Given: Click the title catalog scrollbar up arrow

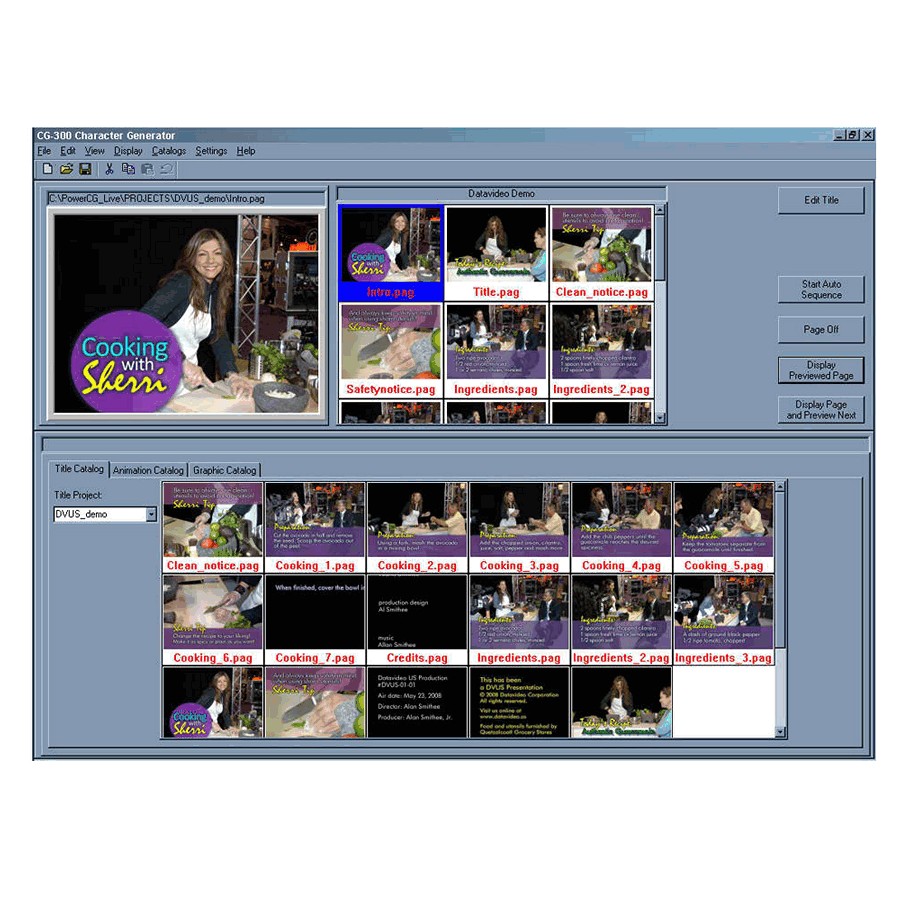Looking at the screenshot, I should coord(780,488).
